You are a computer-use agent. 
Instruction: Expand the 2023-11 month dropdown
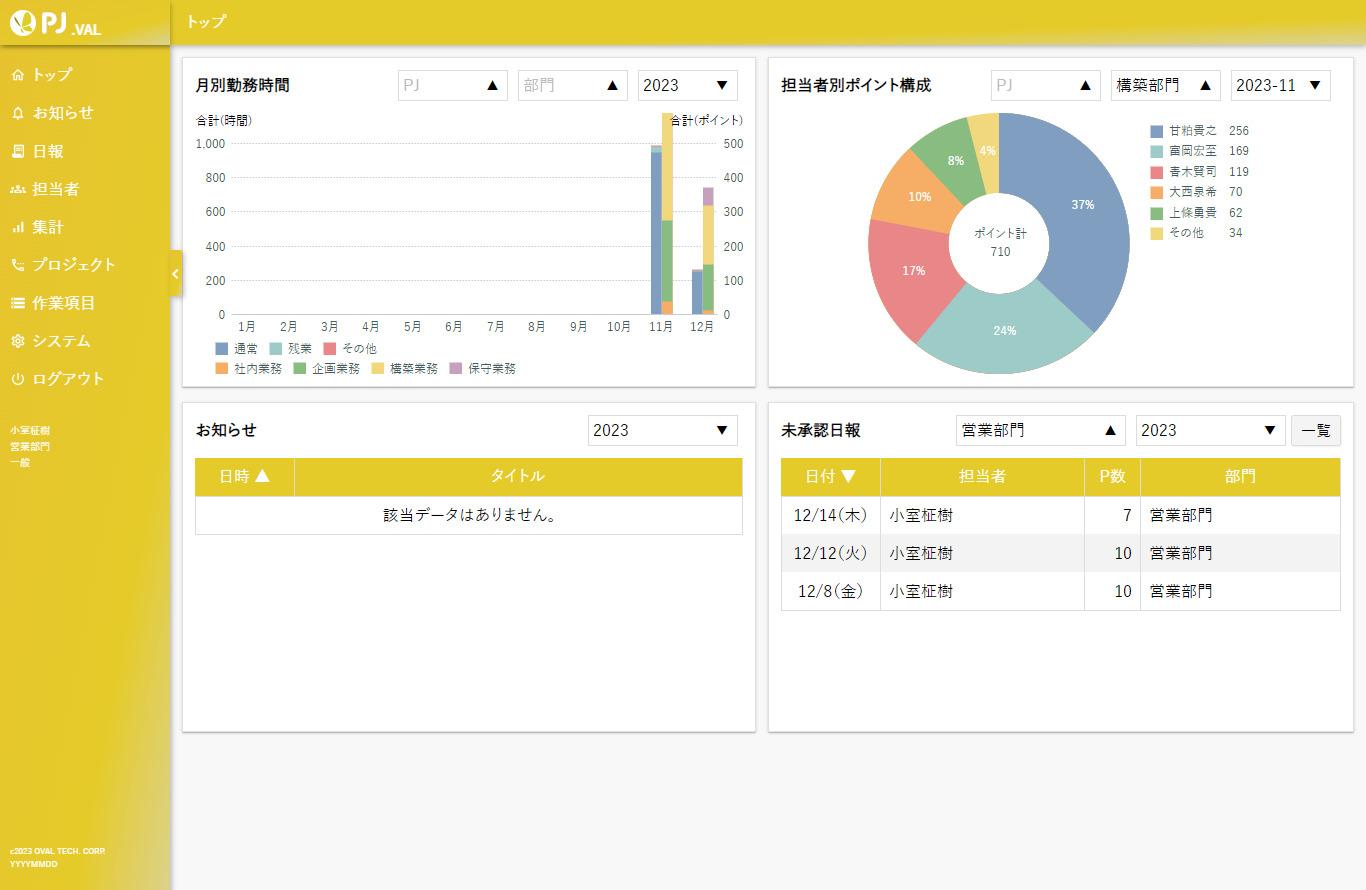[x=1280, y=86]
